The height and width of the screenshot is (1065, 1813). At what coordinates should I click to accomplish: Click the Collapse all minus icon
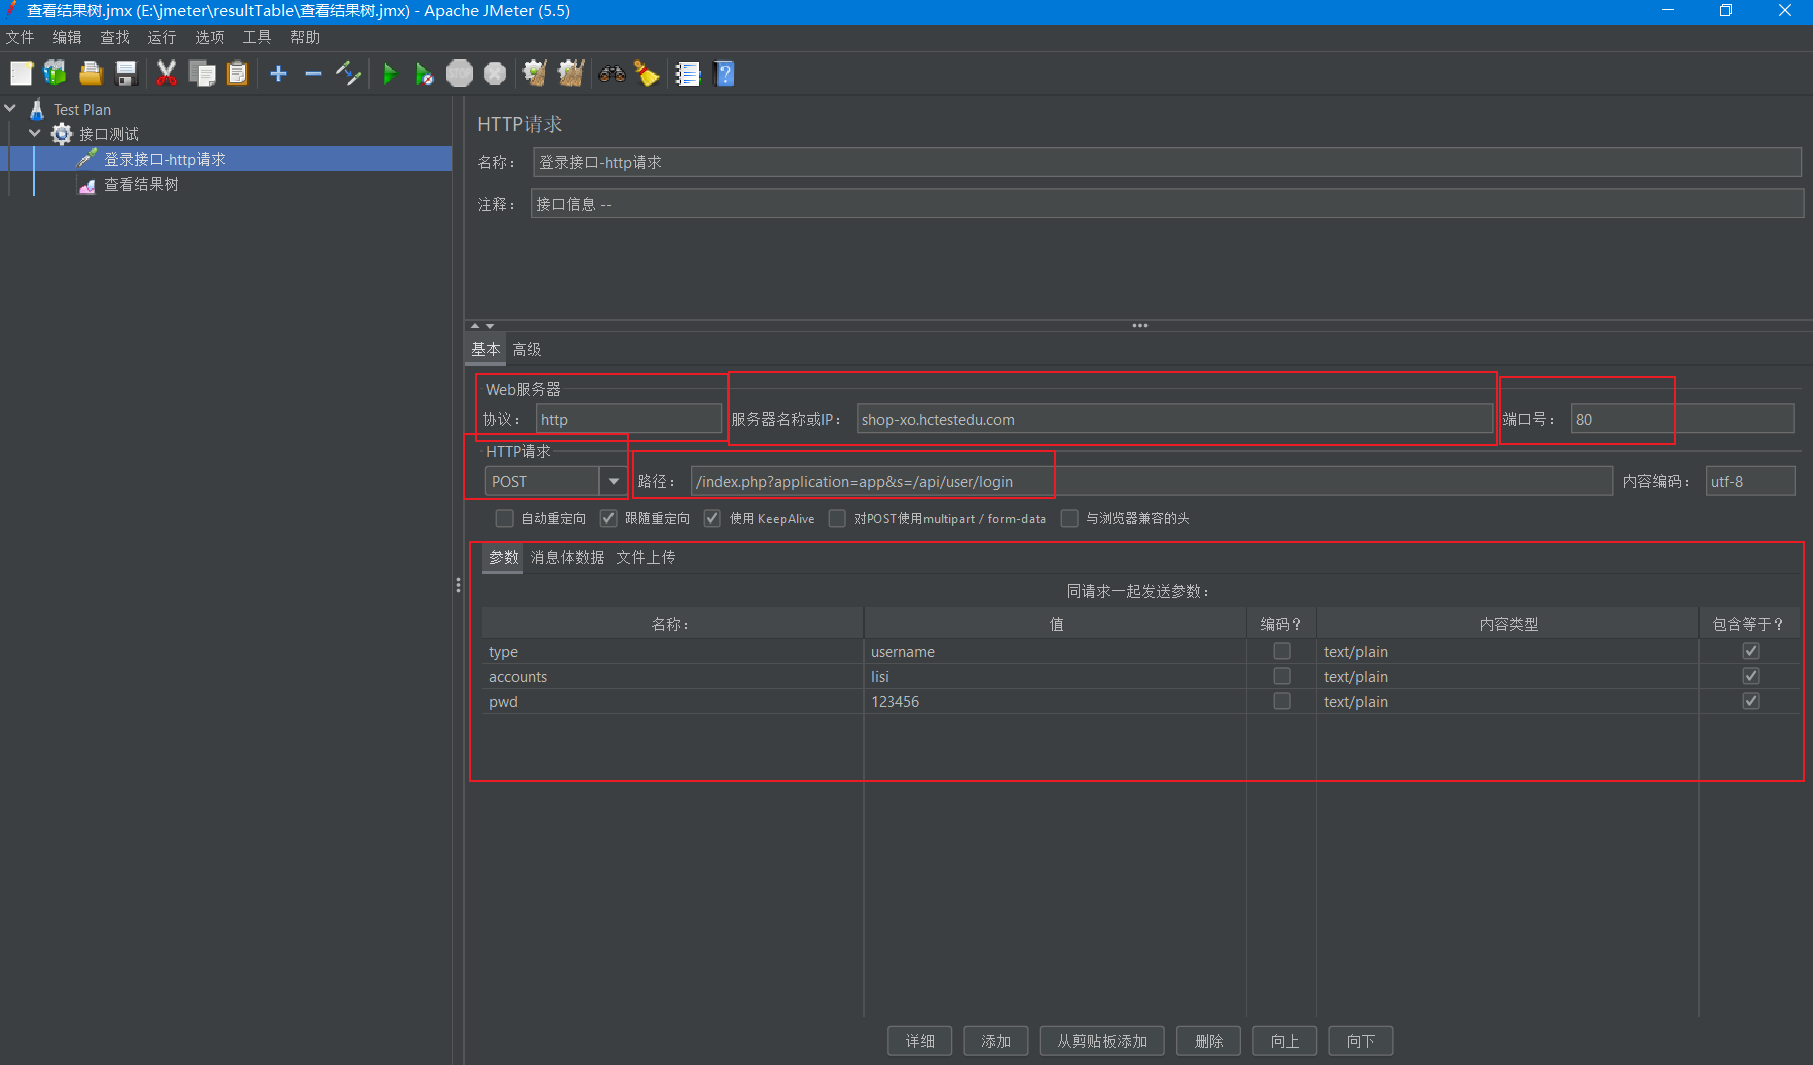click(313, 73)
